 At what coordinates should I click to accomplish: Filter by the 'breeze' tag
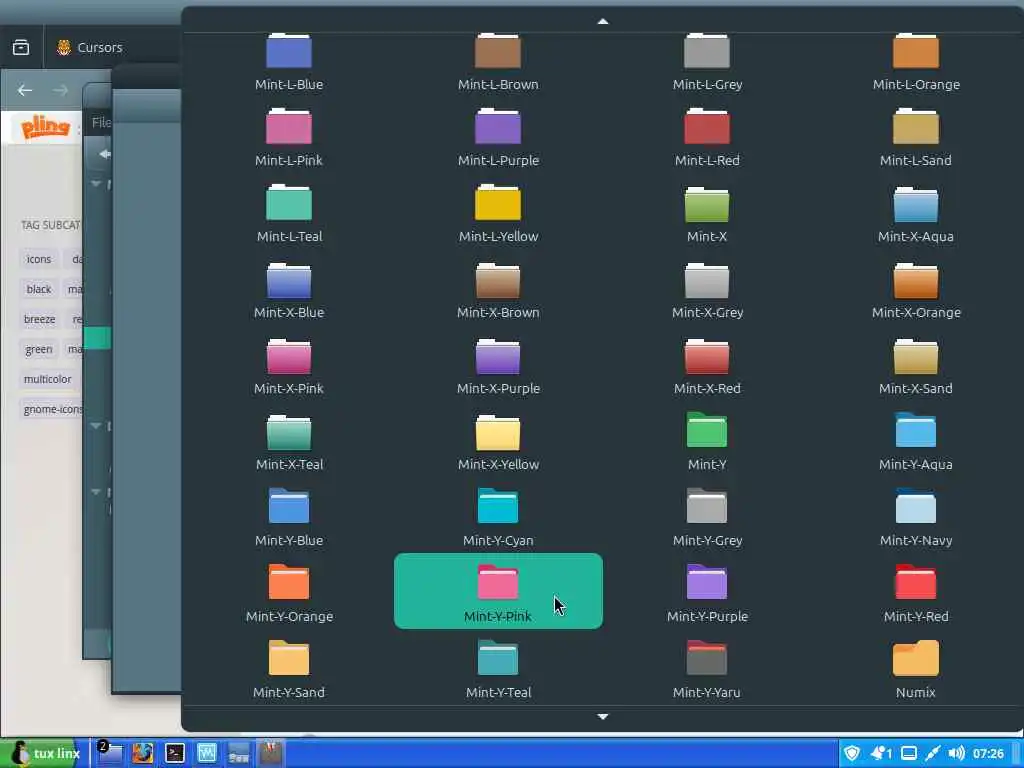tap(39, 319)
